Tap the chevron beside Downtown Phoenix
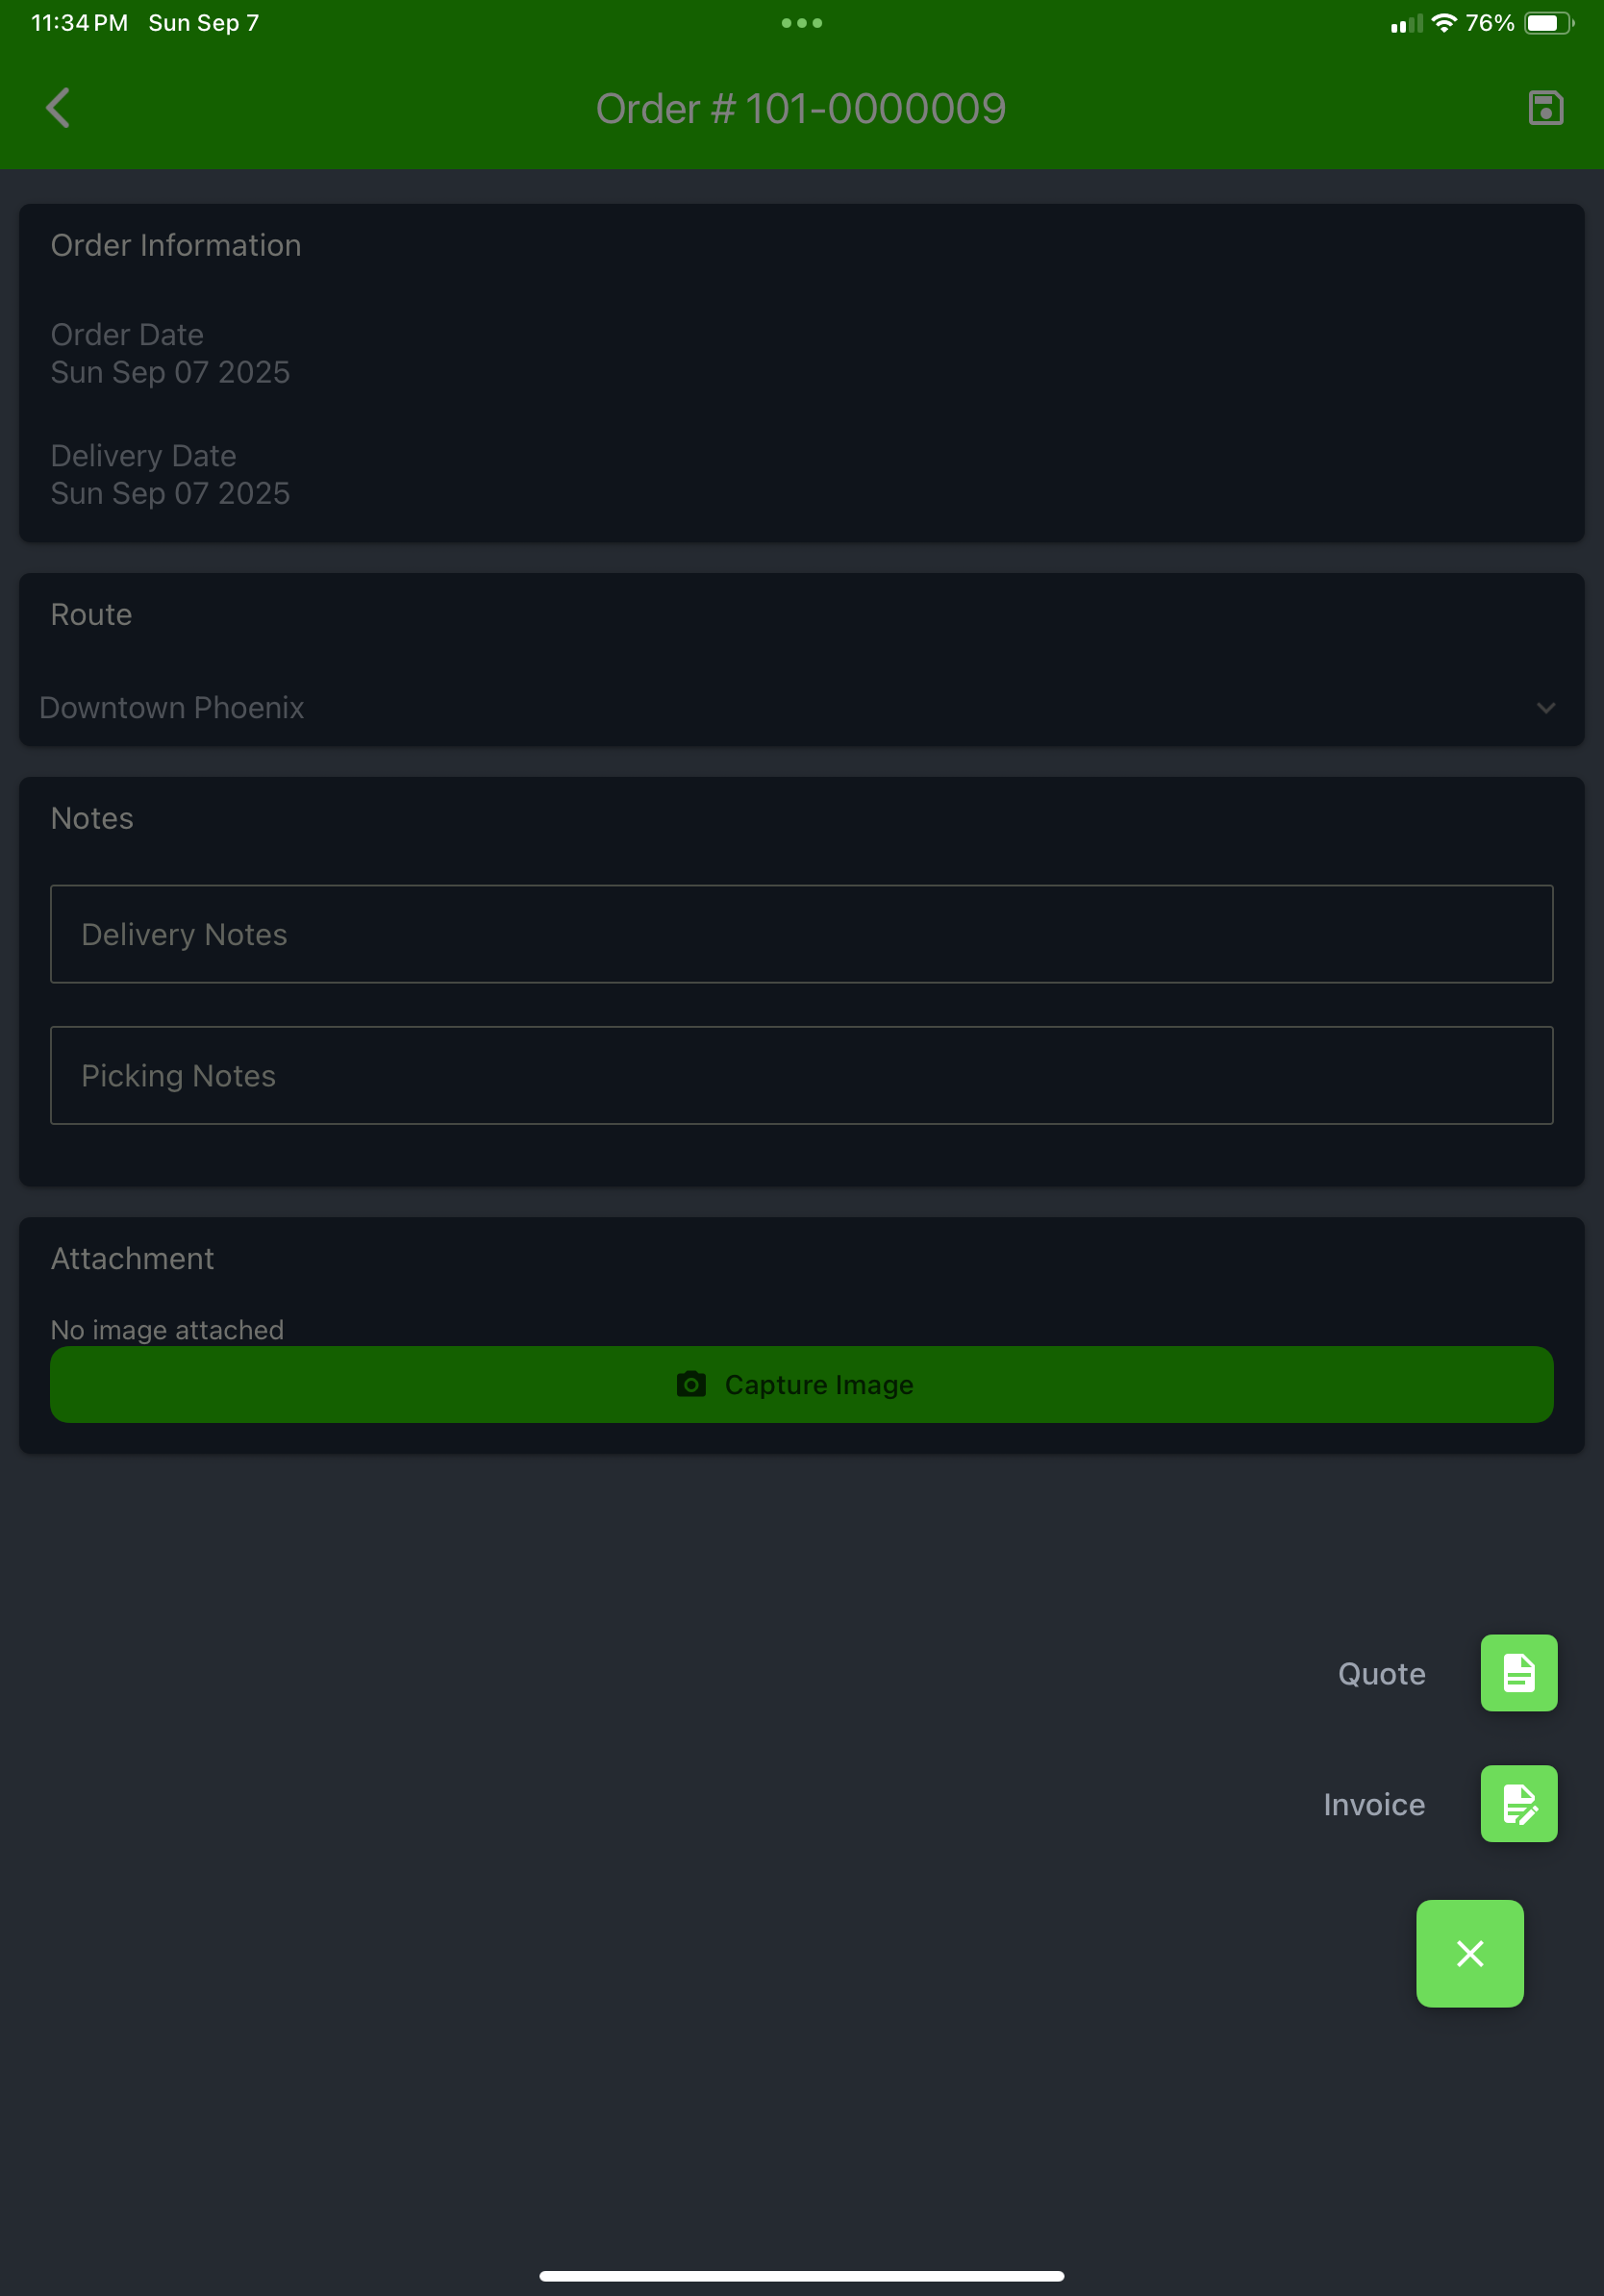 (x=1545, y=707)
